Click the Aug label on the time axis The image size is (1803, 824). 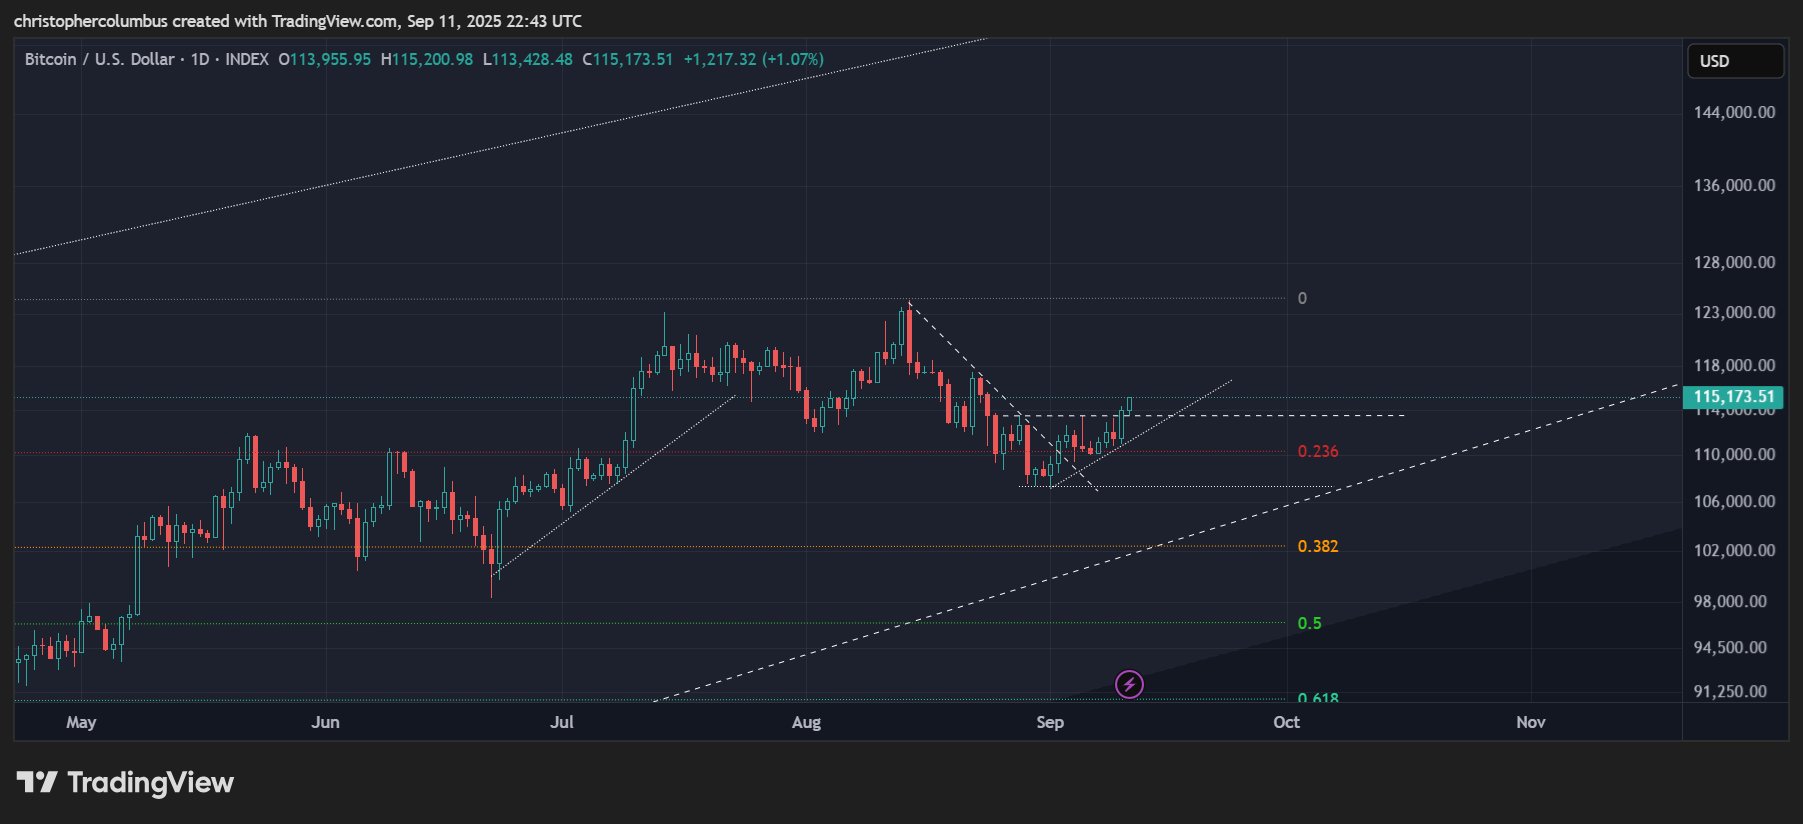806,722
